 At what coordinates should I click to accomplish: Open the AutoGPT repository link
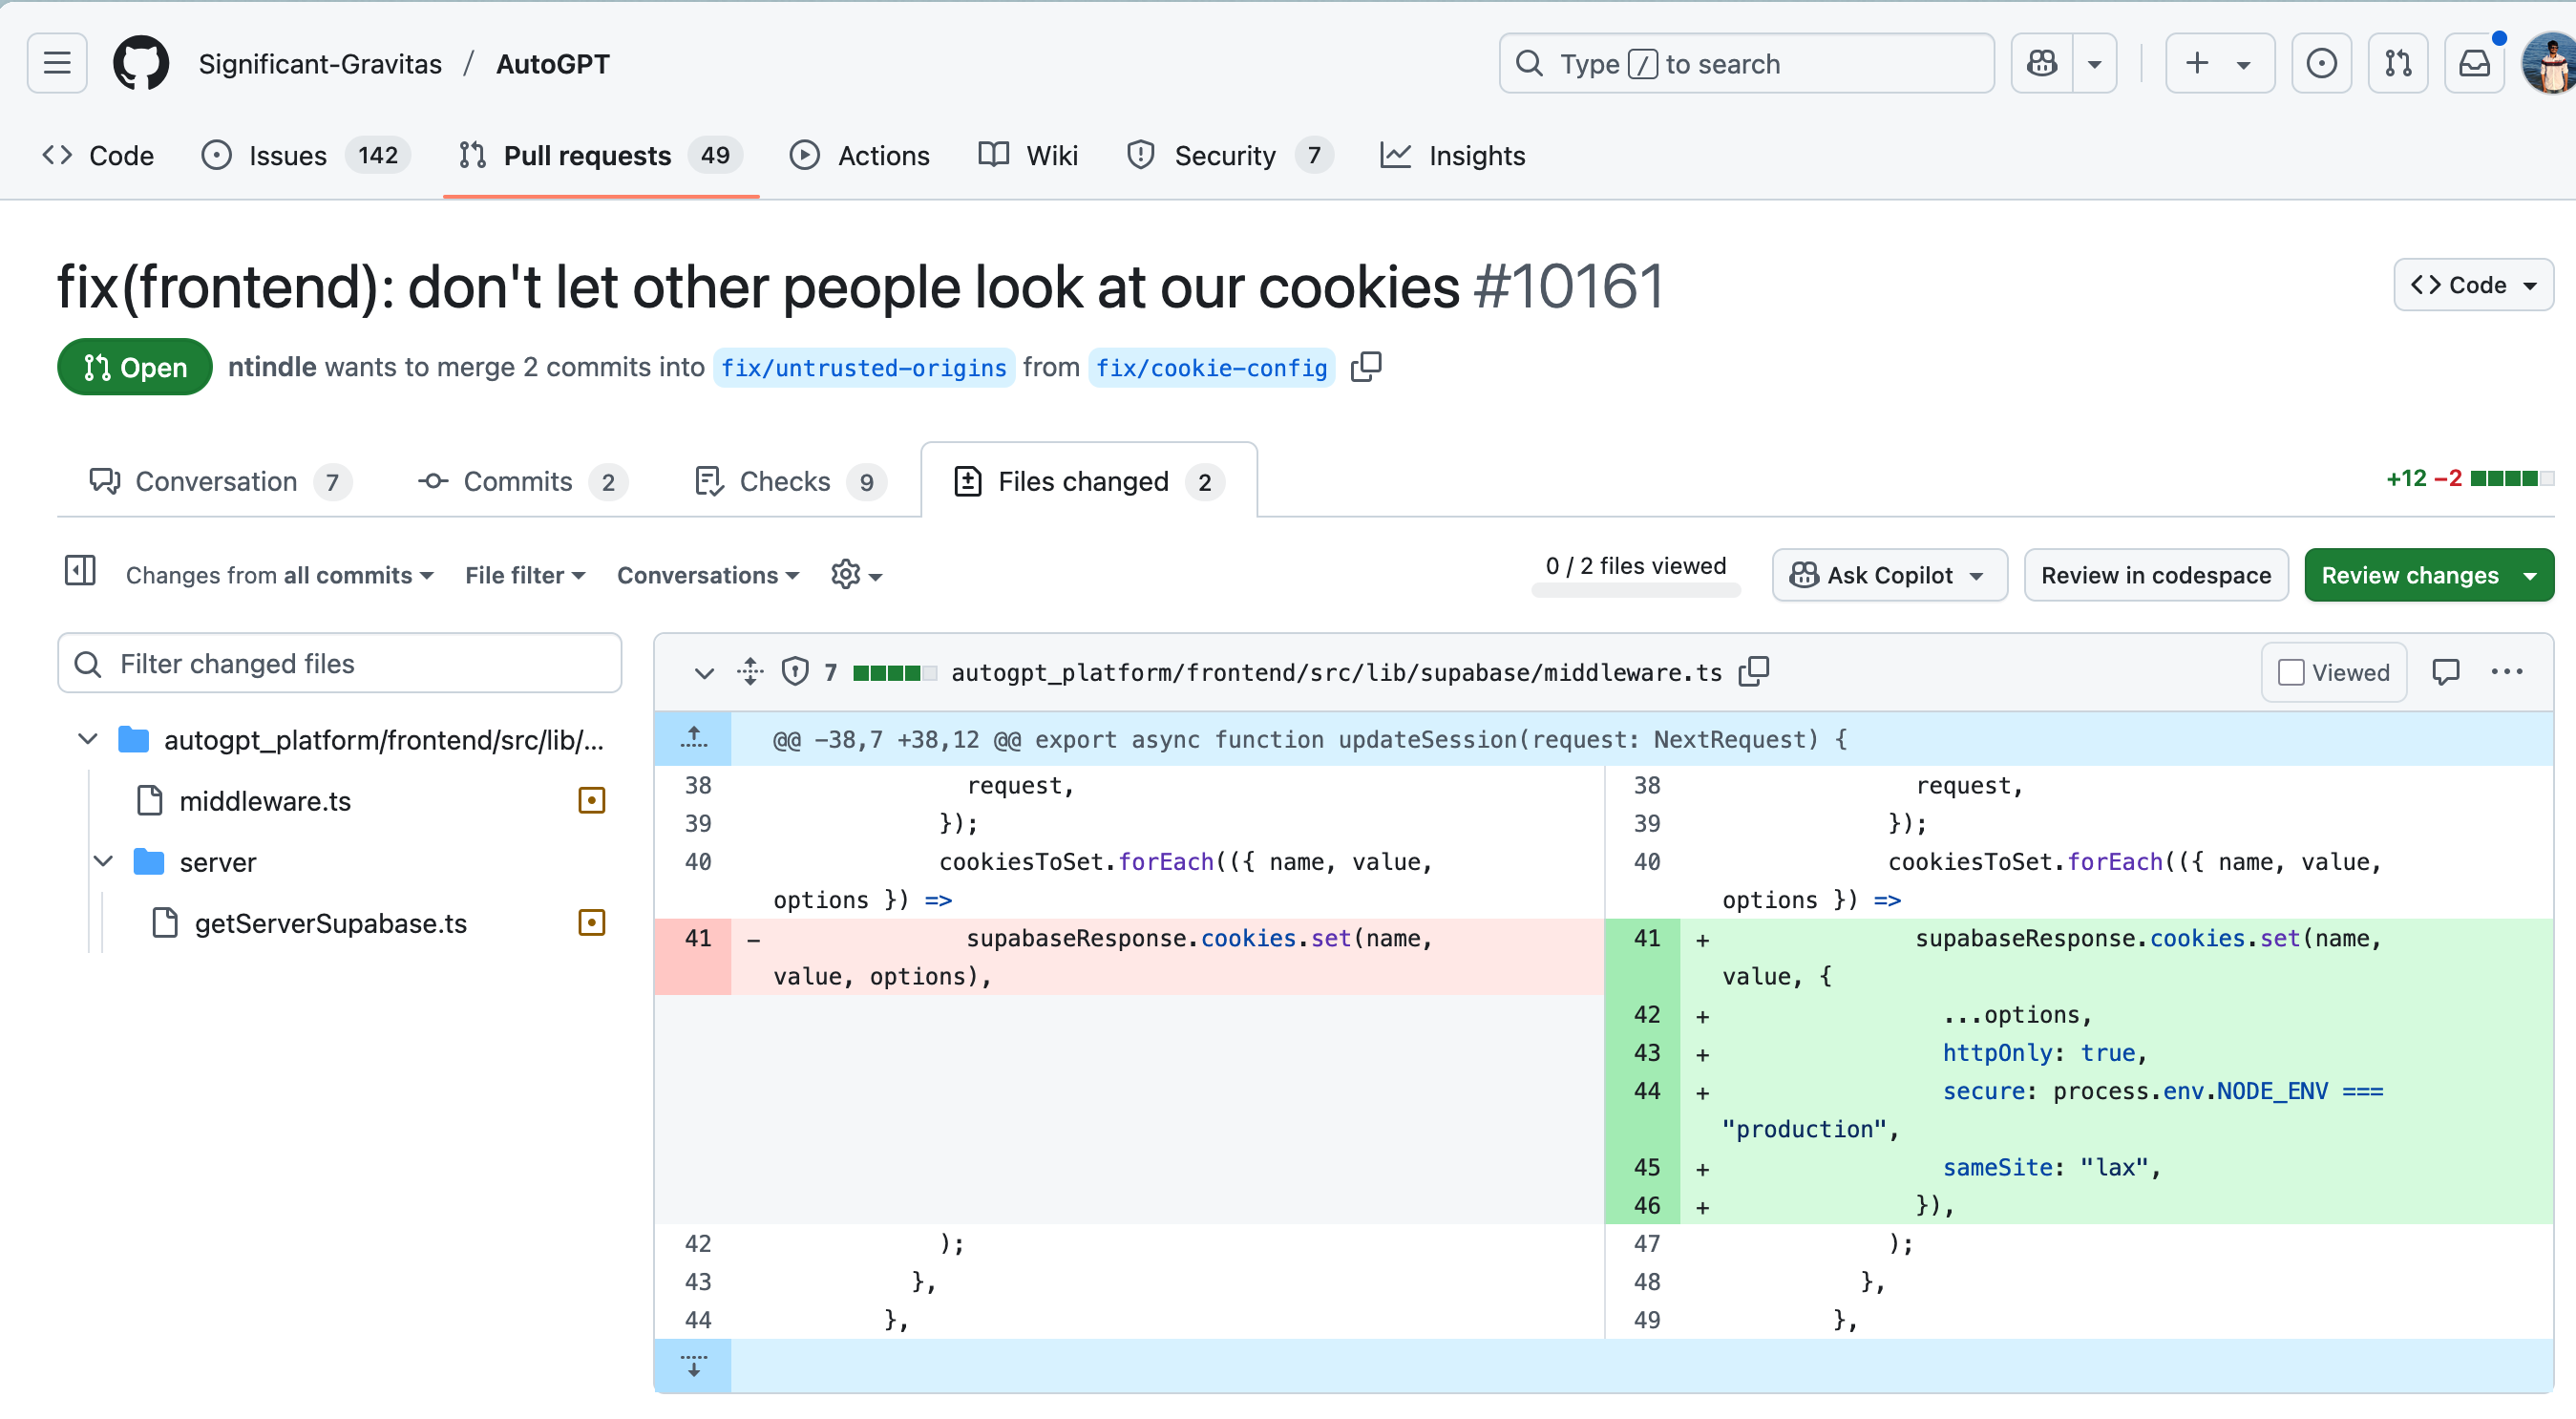pos(553,64)
